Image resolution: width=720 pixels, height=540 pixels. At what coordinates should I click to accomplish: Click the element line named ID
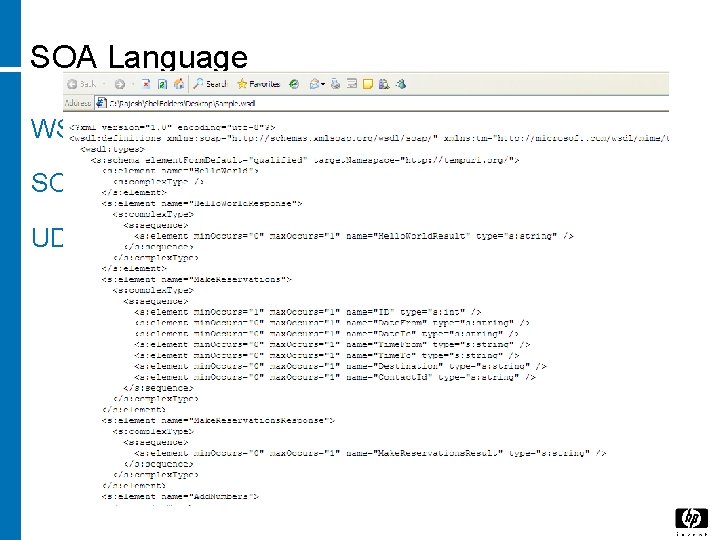308,312
